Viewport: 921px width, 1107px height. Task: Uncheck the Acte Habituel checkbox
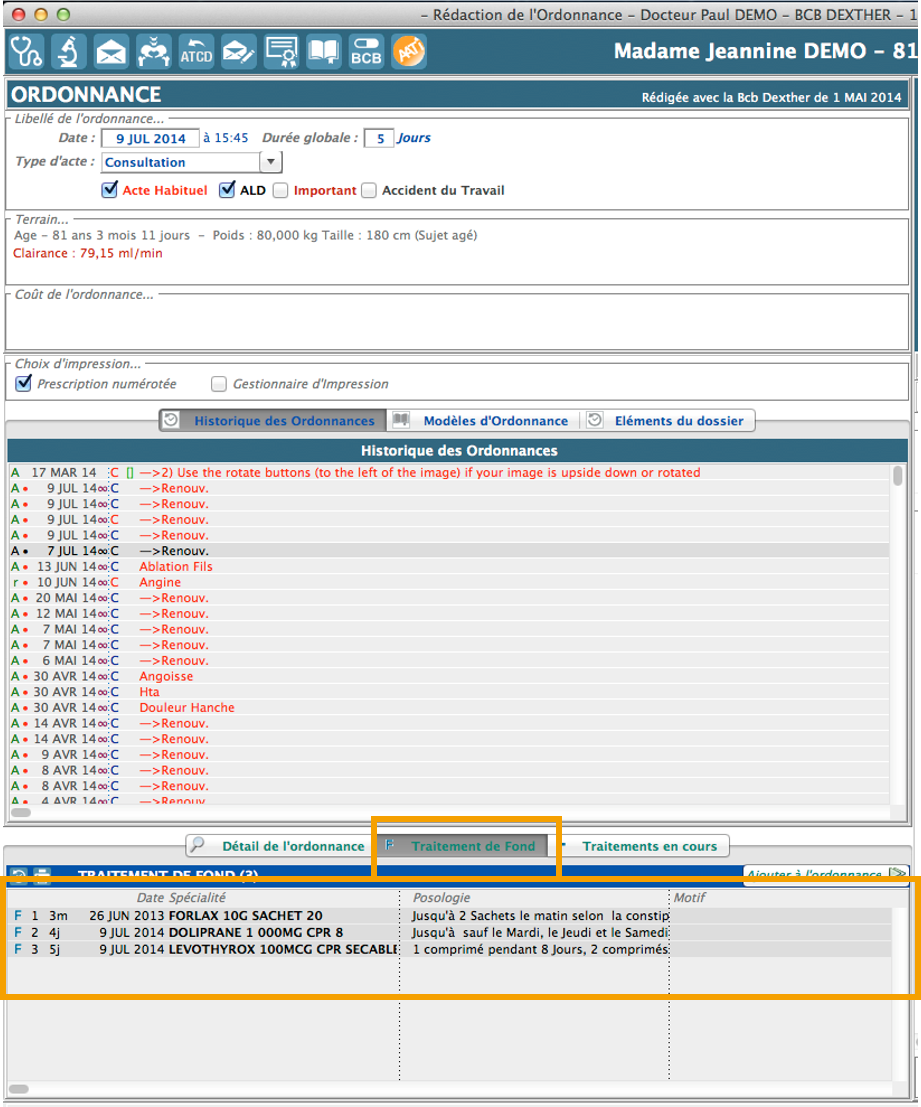click(x=110, y=190)
